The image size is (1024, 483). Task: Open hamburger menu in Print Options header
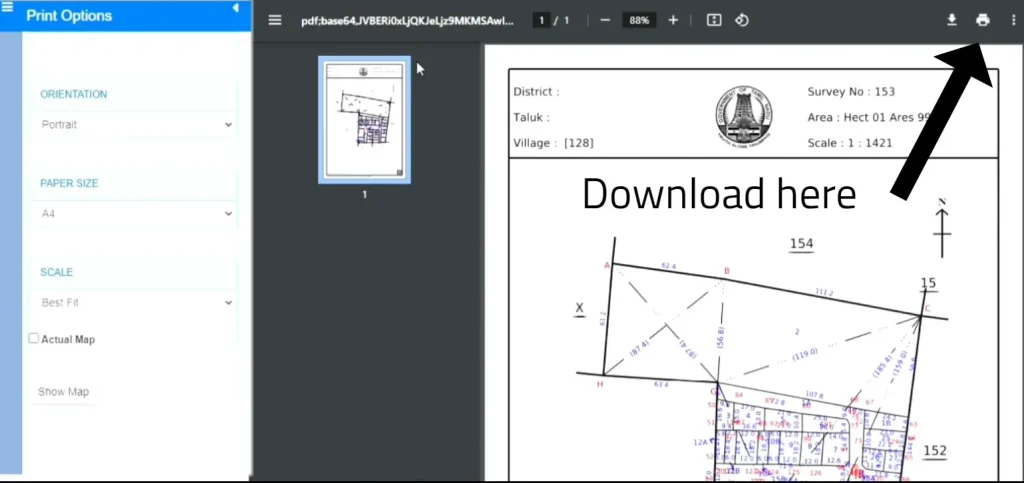[x=7, y=7]
